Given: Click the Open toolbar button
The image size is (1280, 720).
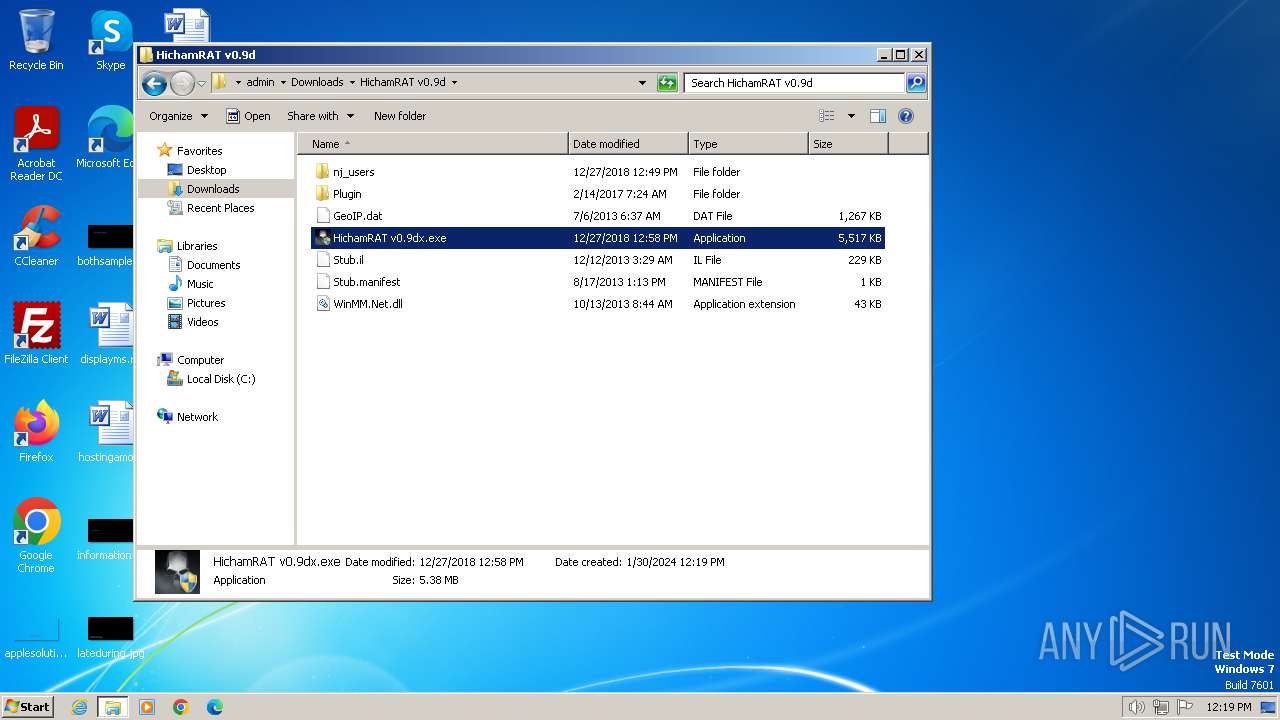Looking at the screenshot, I should [x=248, y=116].
